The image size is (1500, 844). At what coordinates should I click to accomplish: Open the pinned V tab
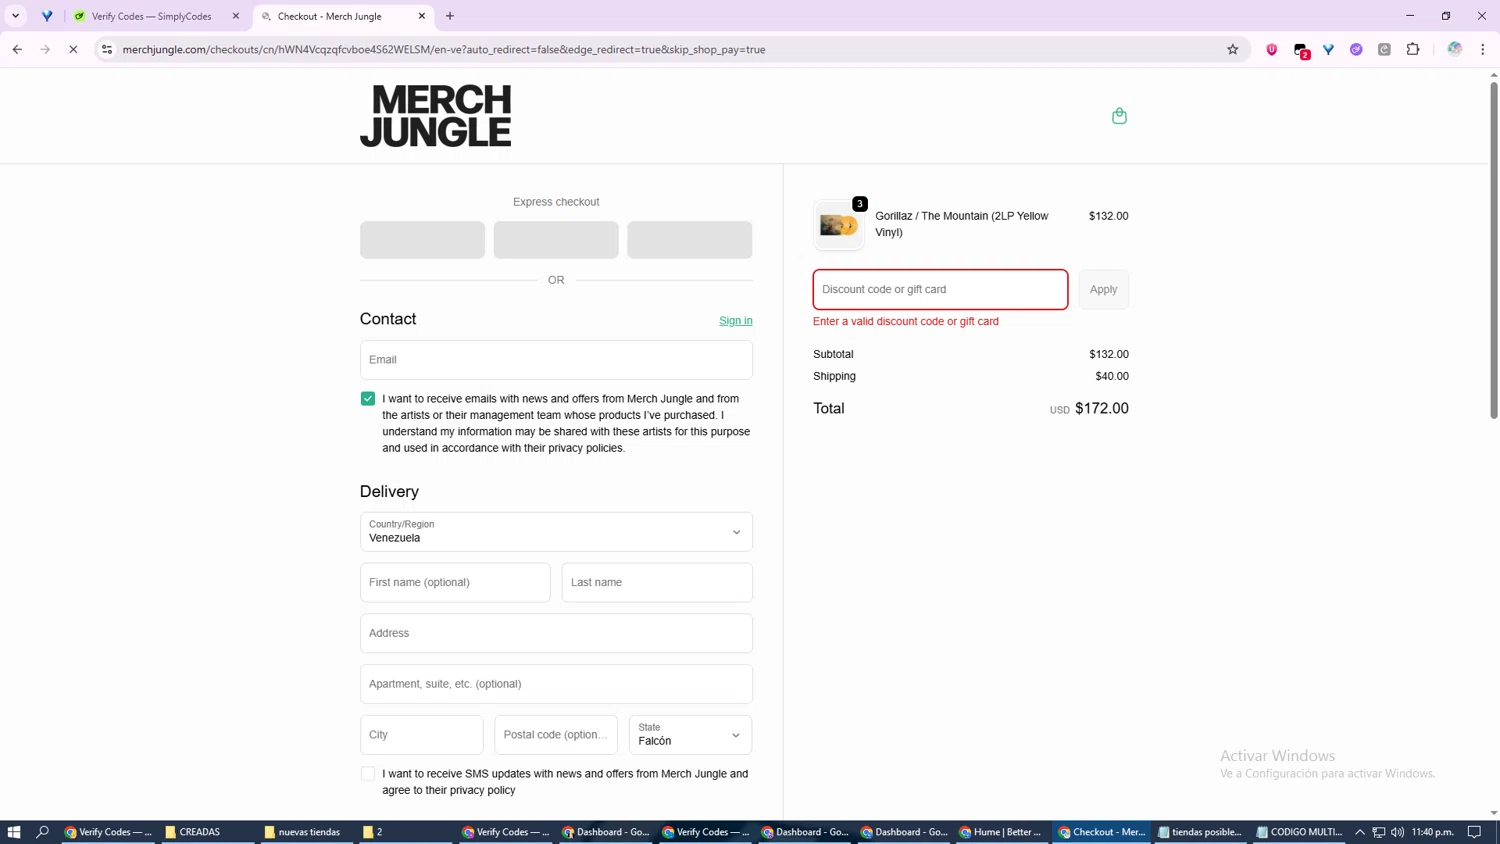tap(47, 16)
